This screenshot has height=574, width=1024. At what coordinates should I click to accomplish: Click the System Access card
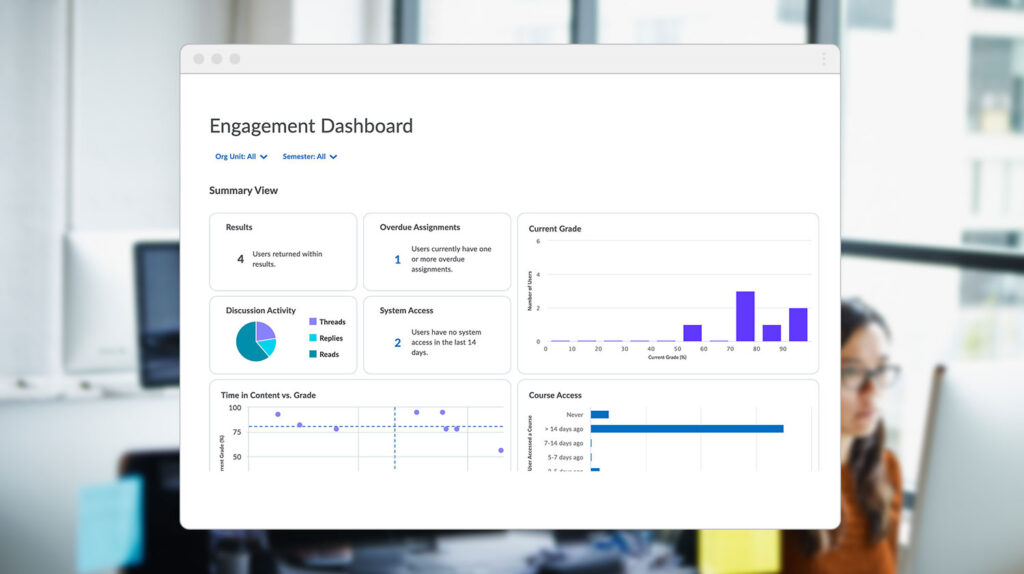(437, 335)
